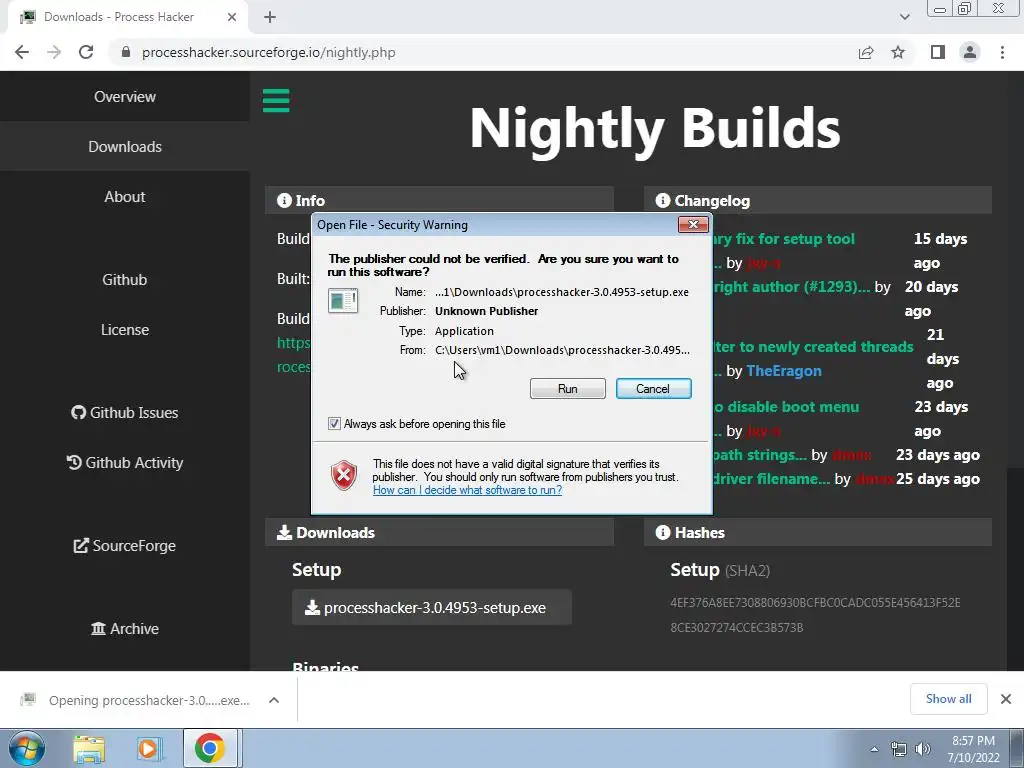Viewport: 1024px width, 768px height.
Task: Open the Windows Start menu
Action: pos(26,748)
